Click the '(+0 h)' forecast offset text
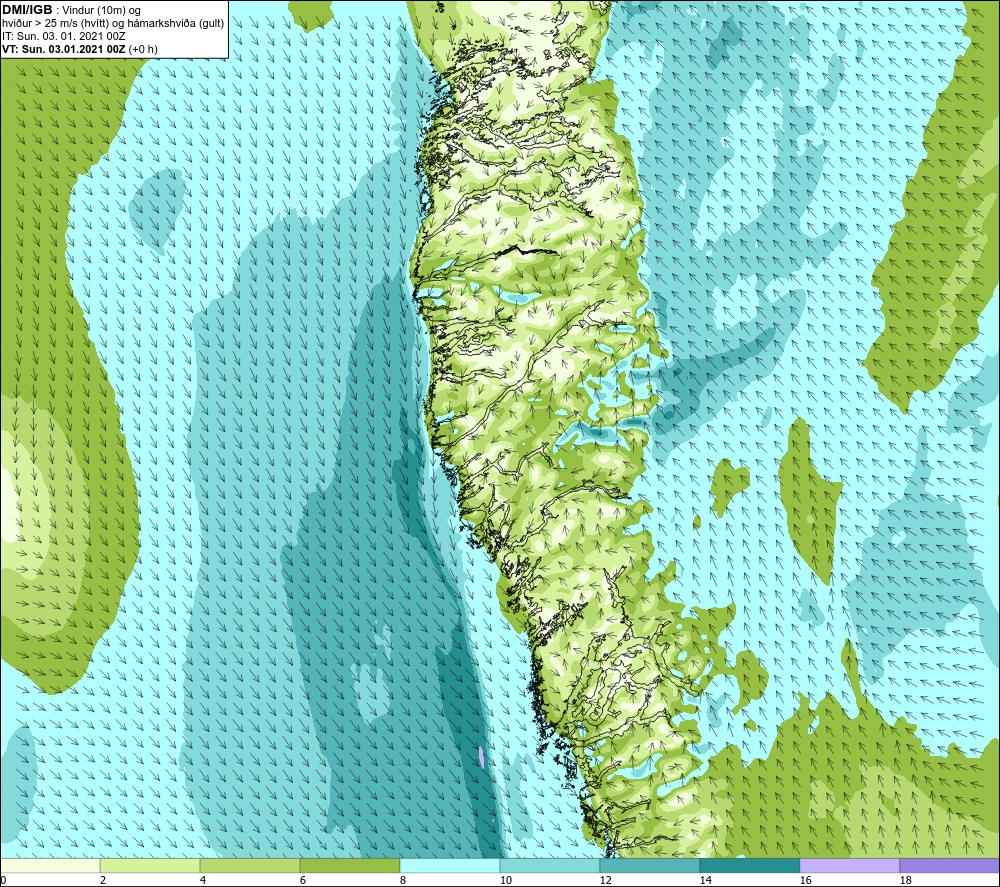The width and height of the screenshot is (1000, 887). pyautogui.click(x=143, y=49)
